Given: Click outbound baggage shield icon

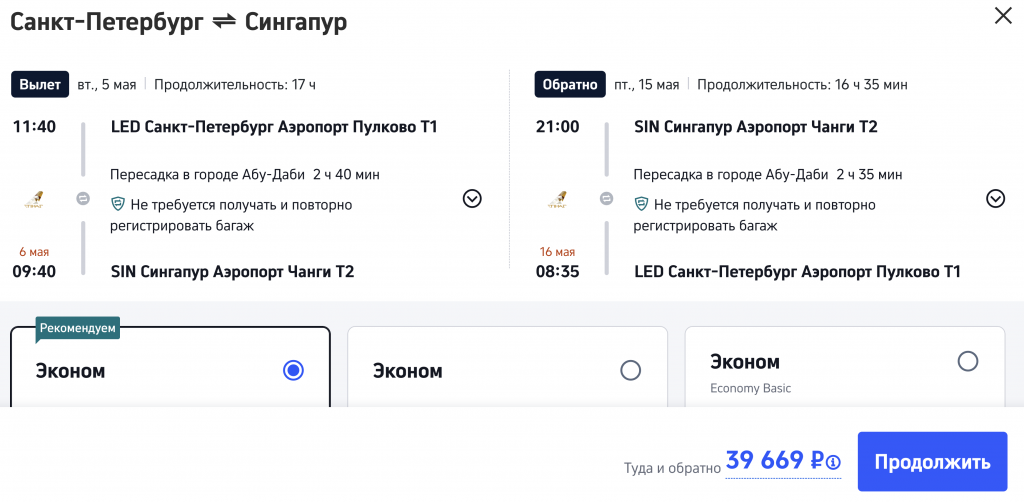Looking at the screenshot, I should point(117,204).
